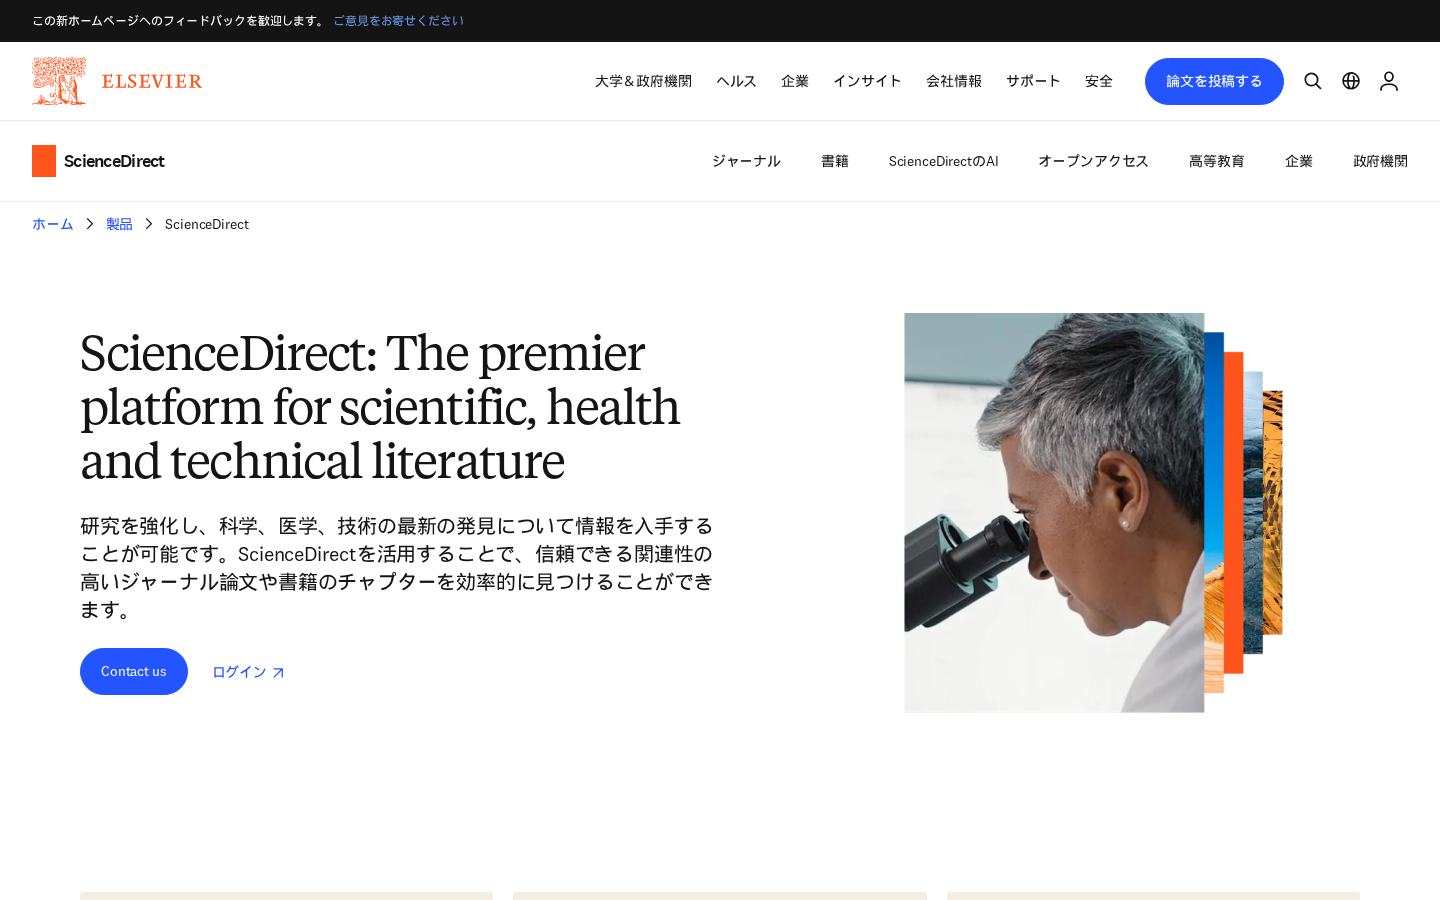This screenshot has height=900, width=1440.
Task: Select the 高等教育 tab
Action: [1217, 161]
